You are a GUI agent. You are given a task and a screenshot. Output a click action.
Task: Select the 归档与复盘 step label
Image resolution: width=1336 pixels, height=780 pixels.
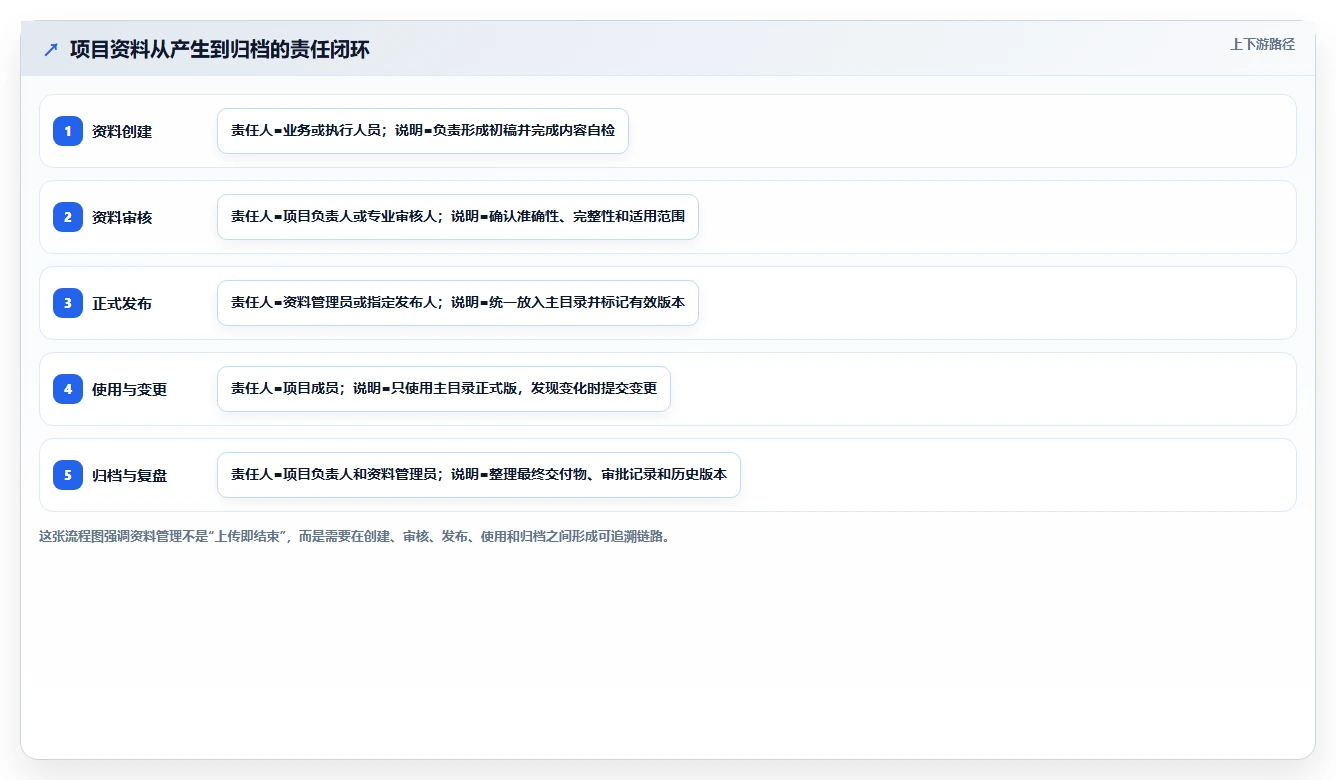coord(130,475)
